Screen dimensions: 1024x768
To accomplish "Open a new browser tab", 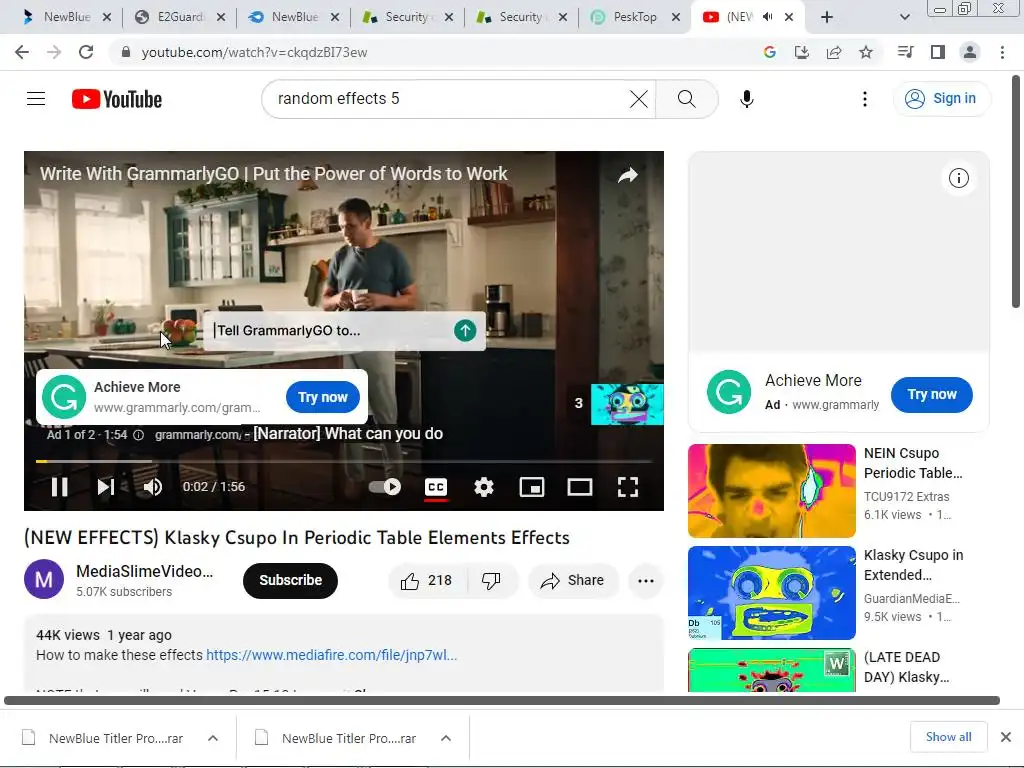I will [827, 17].
